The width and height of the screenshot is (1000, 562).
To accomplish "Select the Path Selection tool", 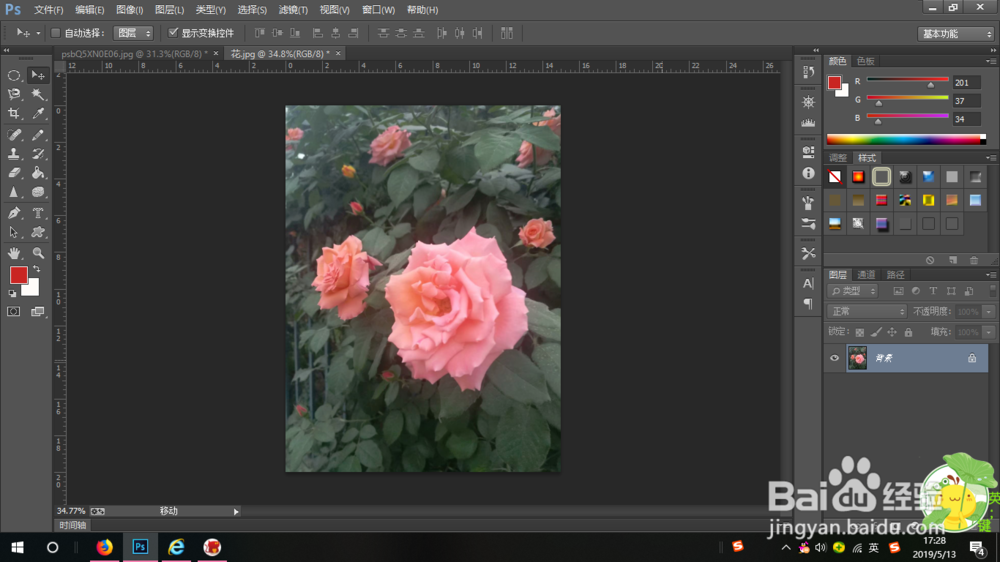I will pyautogui.click(x=13, y=232).
